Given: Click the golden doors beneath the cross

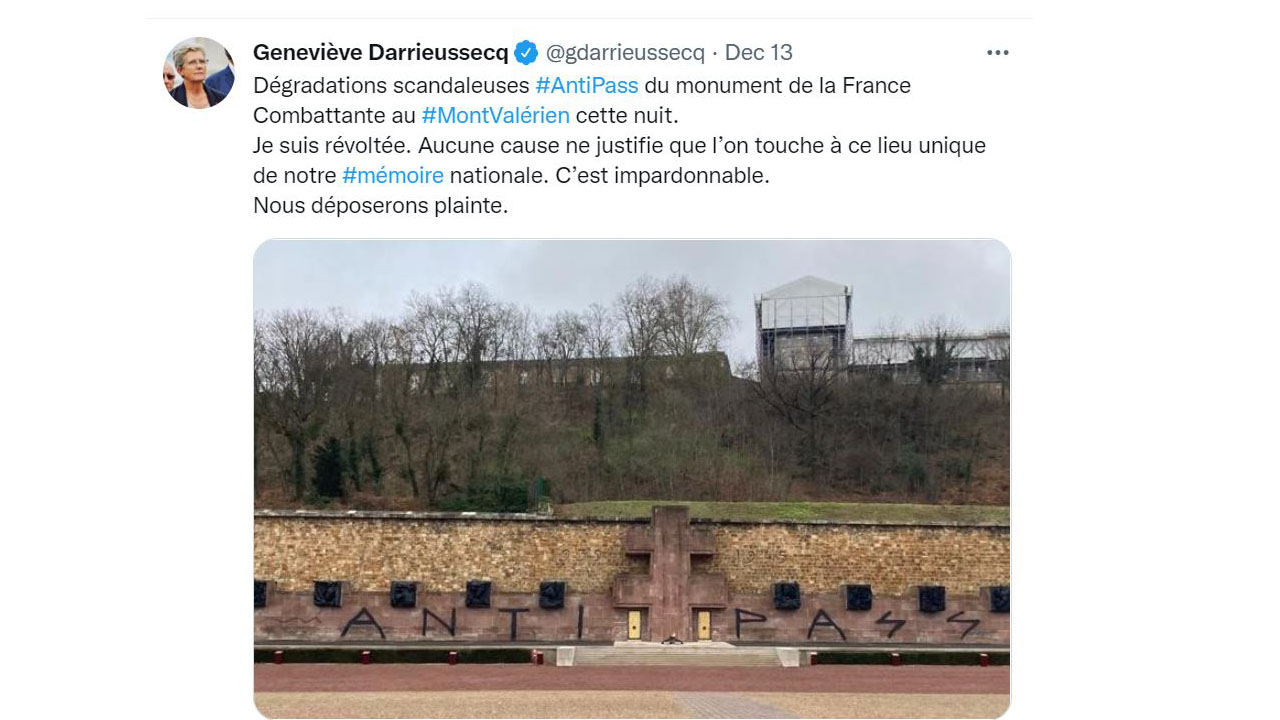Looking at the screenshot, I should [x=669, y=624].
